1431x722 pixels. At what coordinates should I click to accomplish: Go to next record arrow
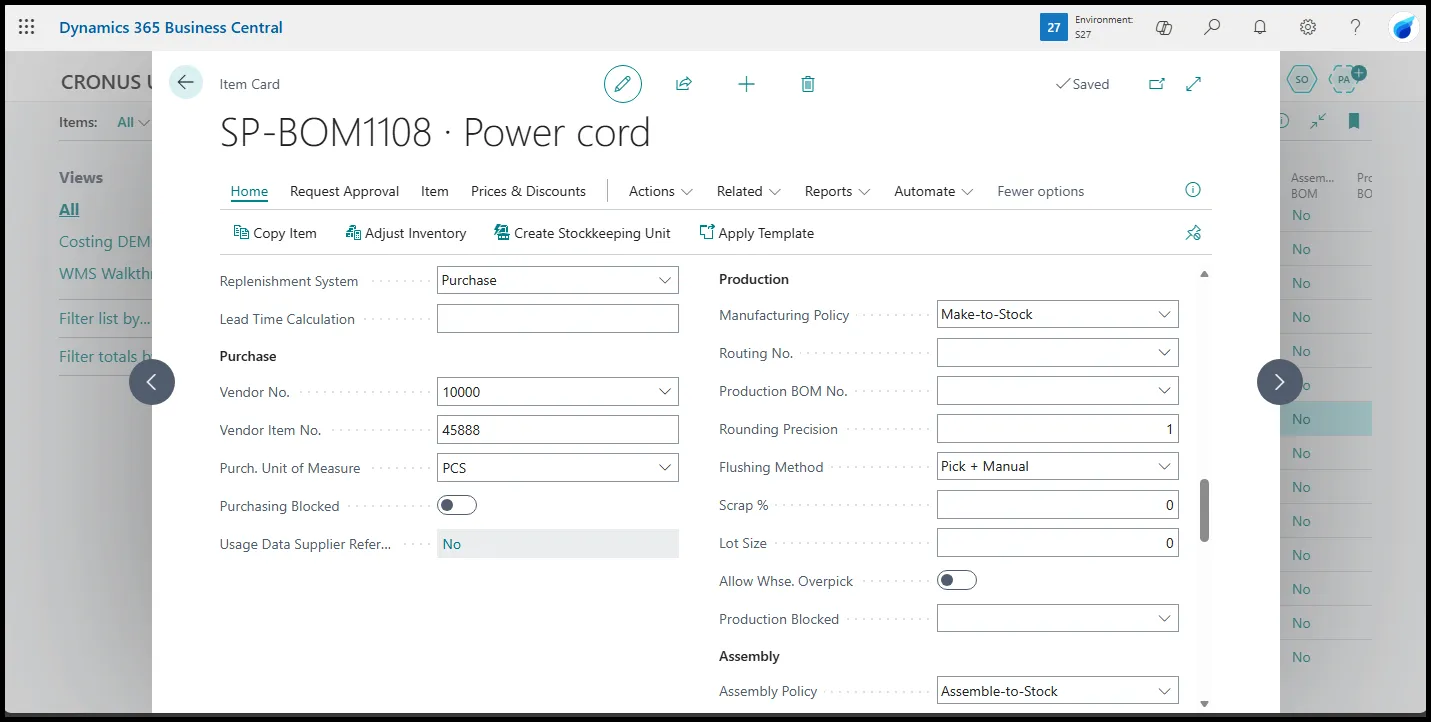(1280, 381)
